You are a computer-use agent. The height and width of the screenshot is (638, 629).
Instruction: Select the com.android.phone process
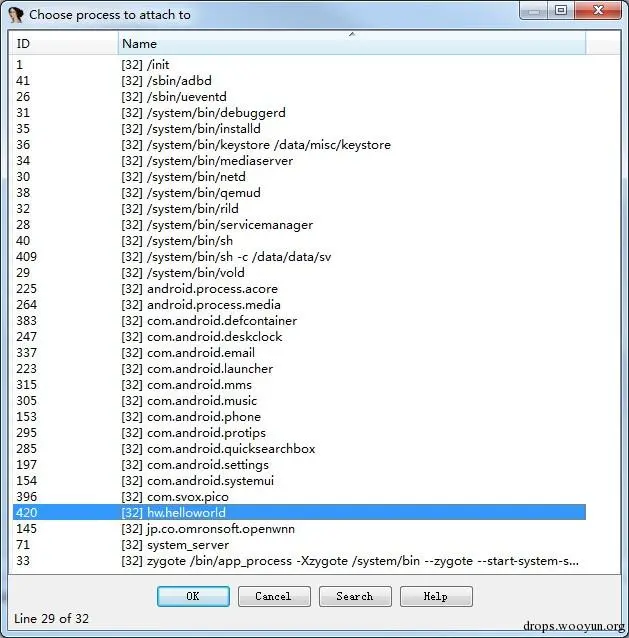[x=299, y=417]
